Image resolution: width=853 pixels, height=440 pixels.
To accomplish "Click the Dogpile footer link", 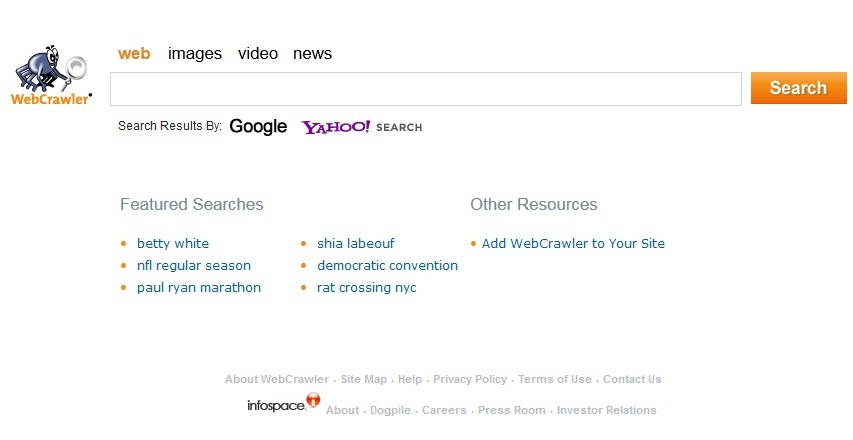I will point(390,411).
